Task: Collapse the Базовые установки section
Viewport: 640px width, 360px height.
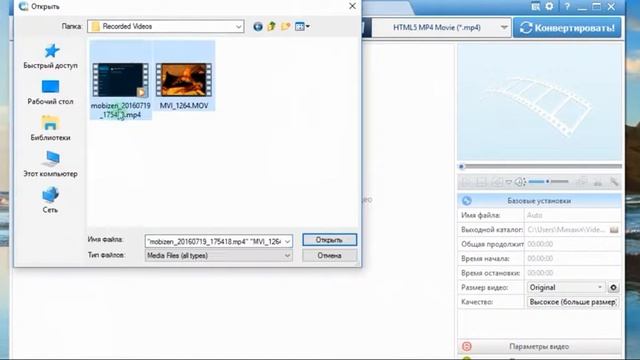Action: pos(540,200)
